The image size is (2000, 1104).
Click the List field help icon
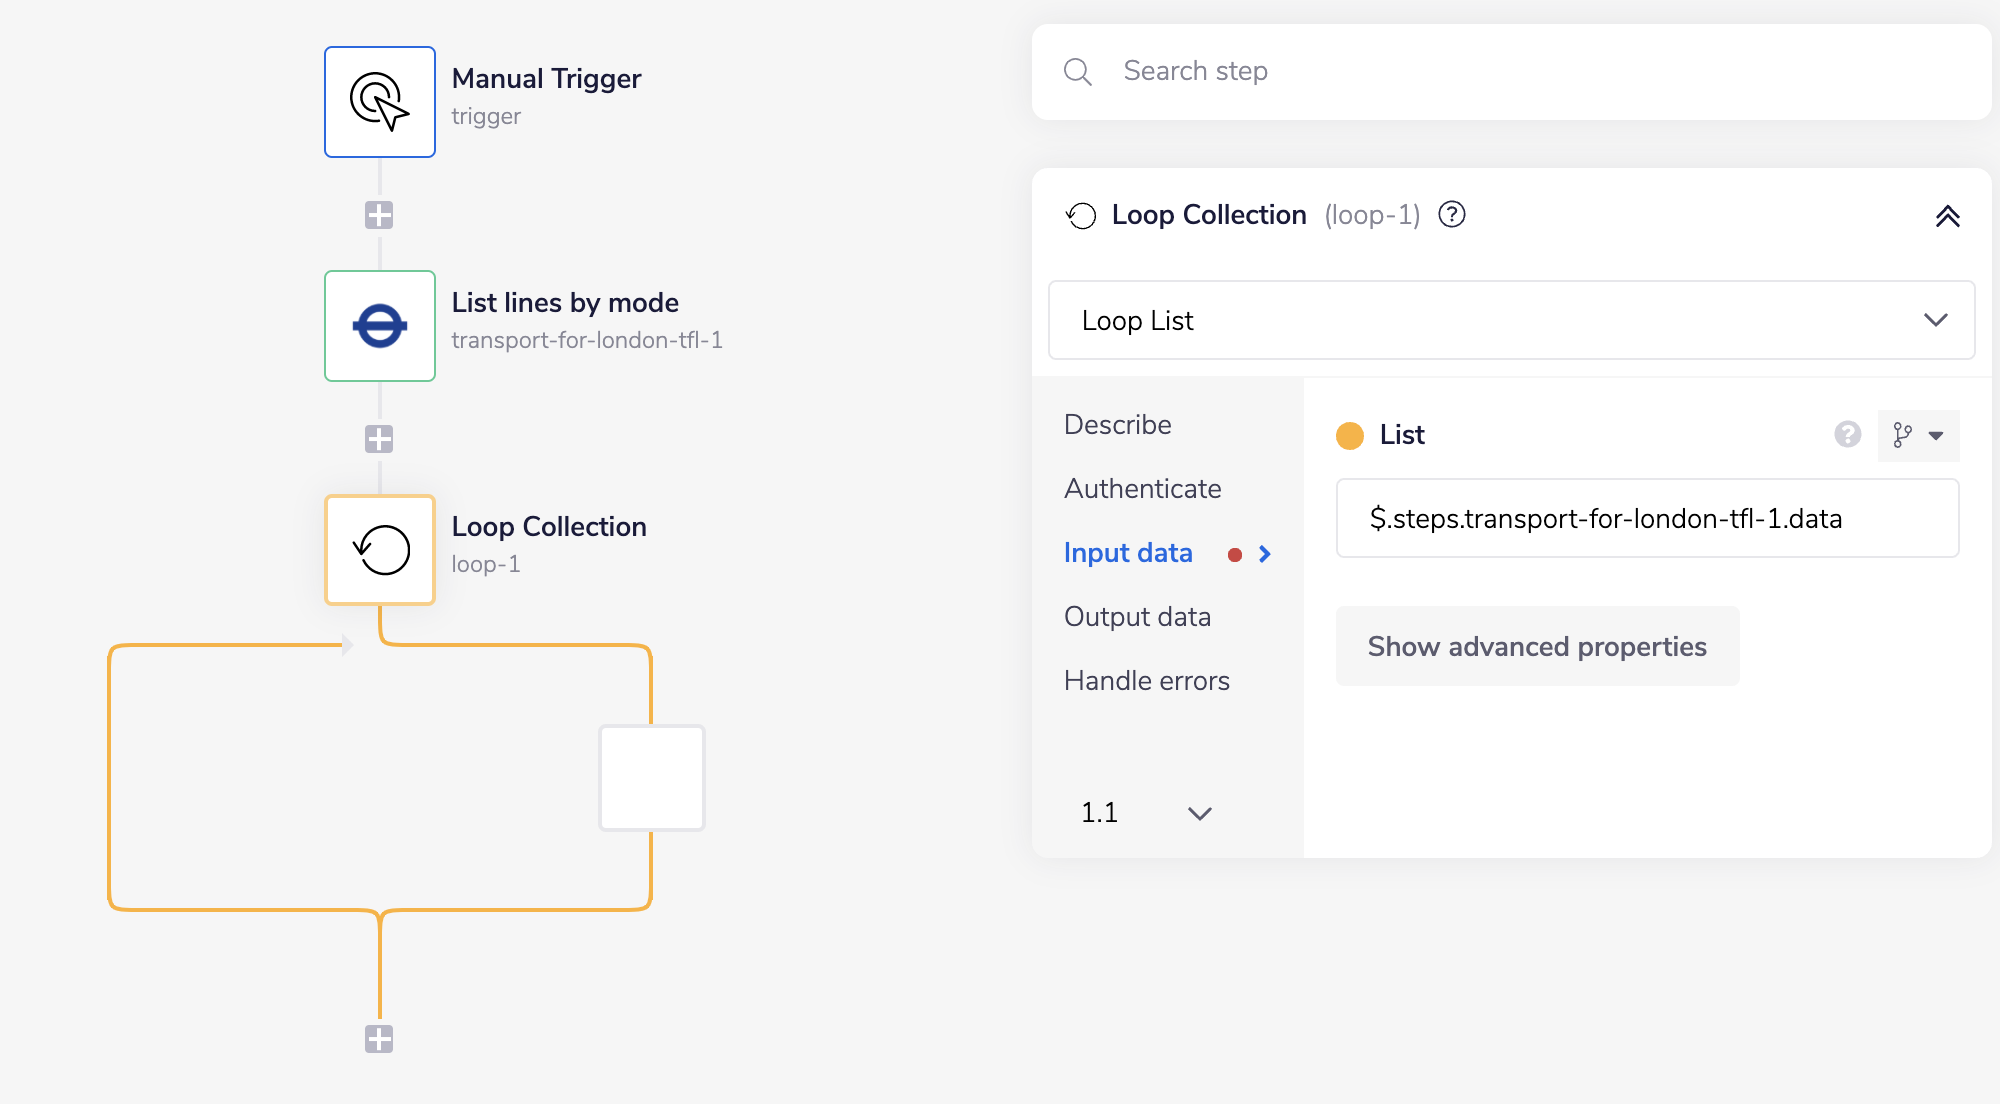point(1847,435)
